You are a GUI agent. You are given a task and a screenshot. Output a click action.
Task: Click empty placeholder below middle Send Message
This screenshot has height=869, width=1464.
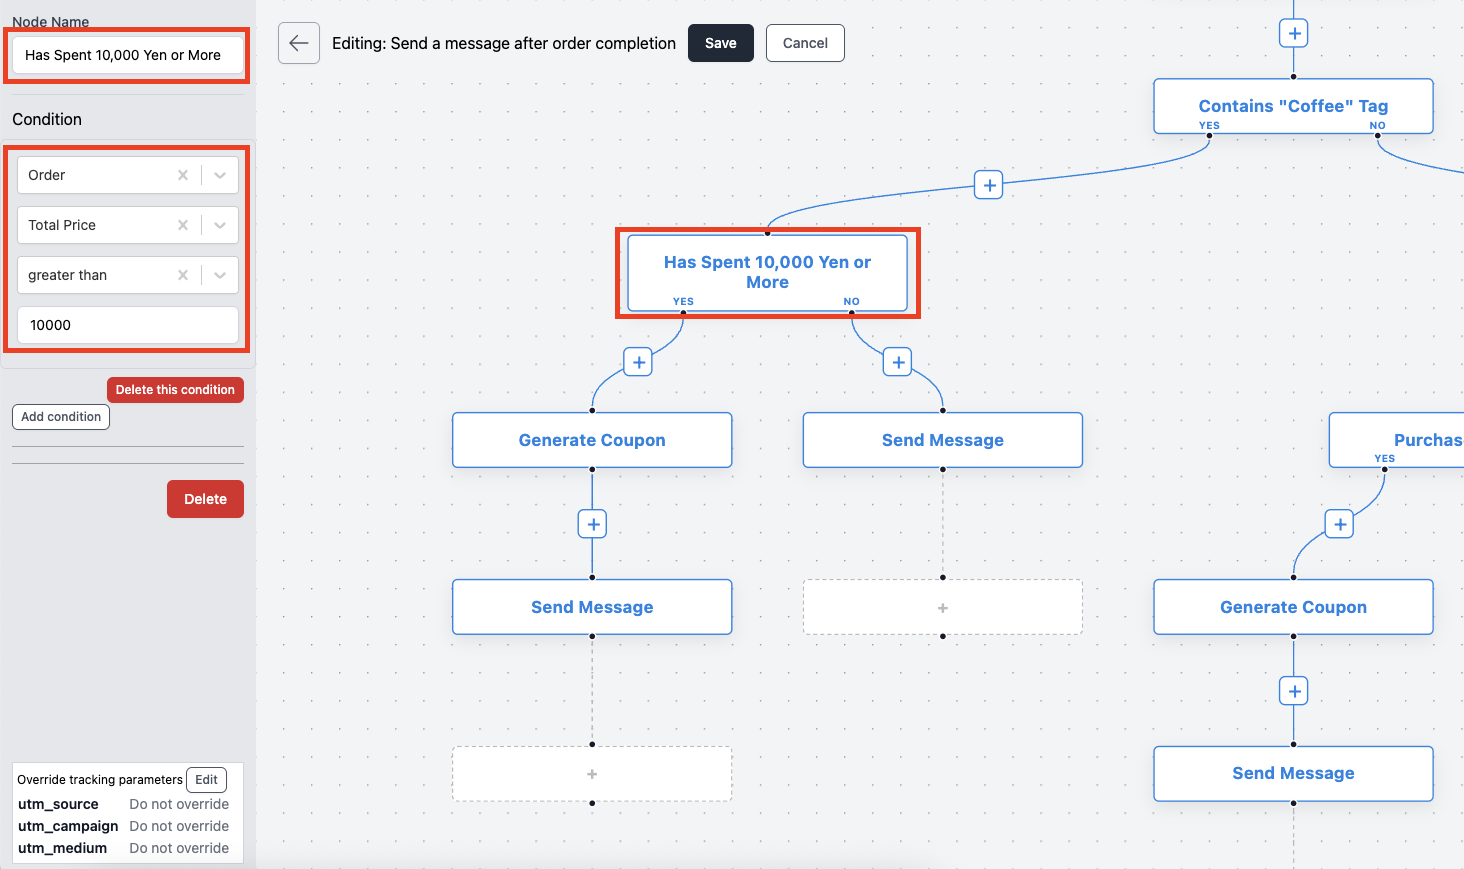coord(943,607)
